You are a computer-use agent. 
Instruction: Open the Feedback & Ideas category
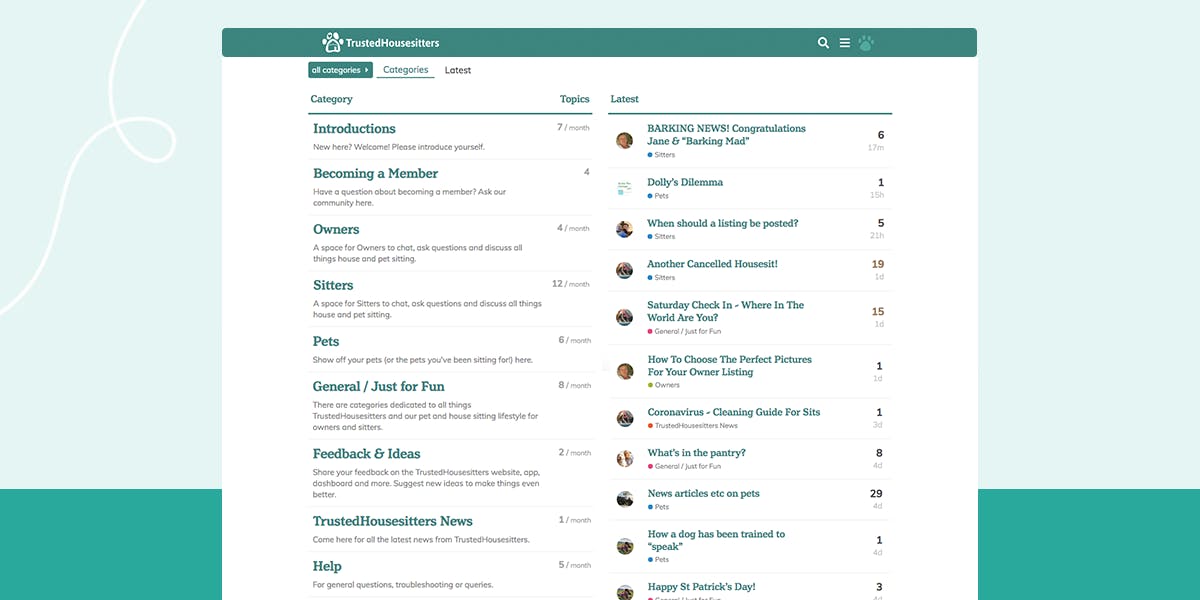click(x=367, y=454)
